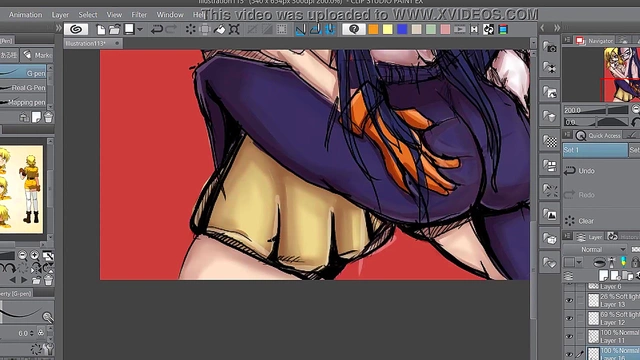This screenshot has width=640, height=360.
Task: Show the next Sub View image
Action: [x=24, y=280]
